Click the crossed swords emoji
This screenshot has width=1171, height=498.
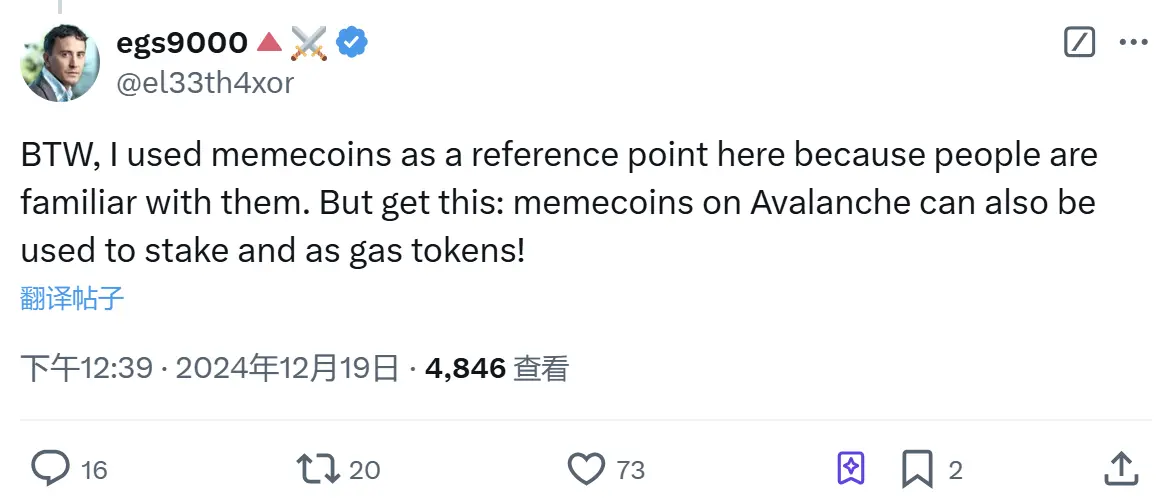(310, 42)
